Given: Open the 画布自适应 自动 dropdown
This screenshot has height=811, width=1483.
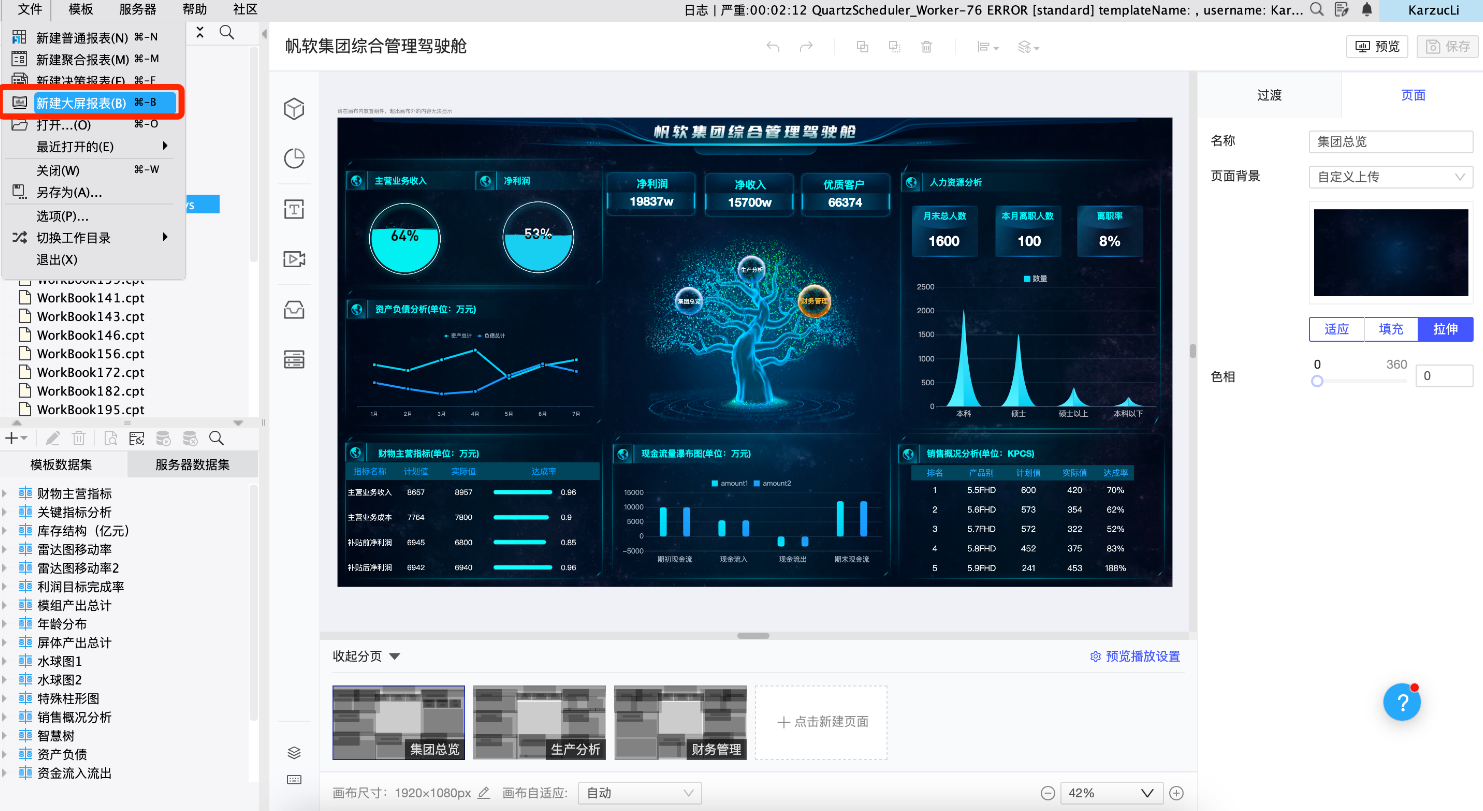Looking at the screenshot, I should point(640,793).
